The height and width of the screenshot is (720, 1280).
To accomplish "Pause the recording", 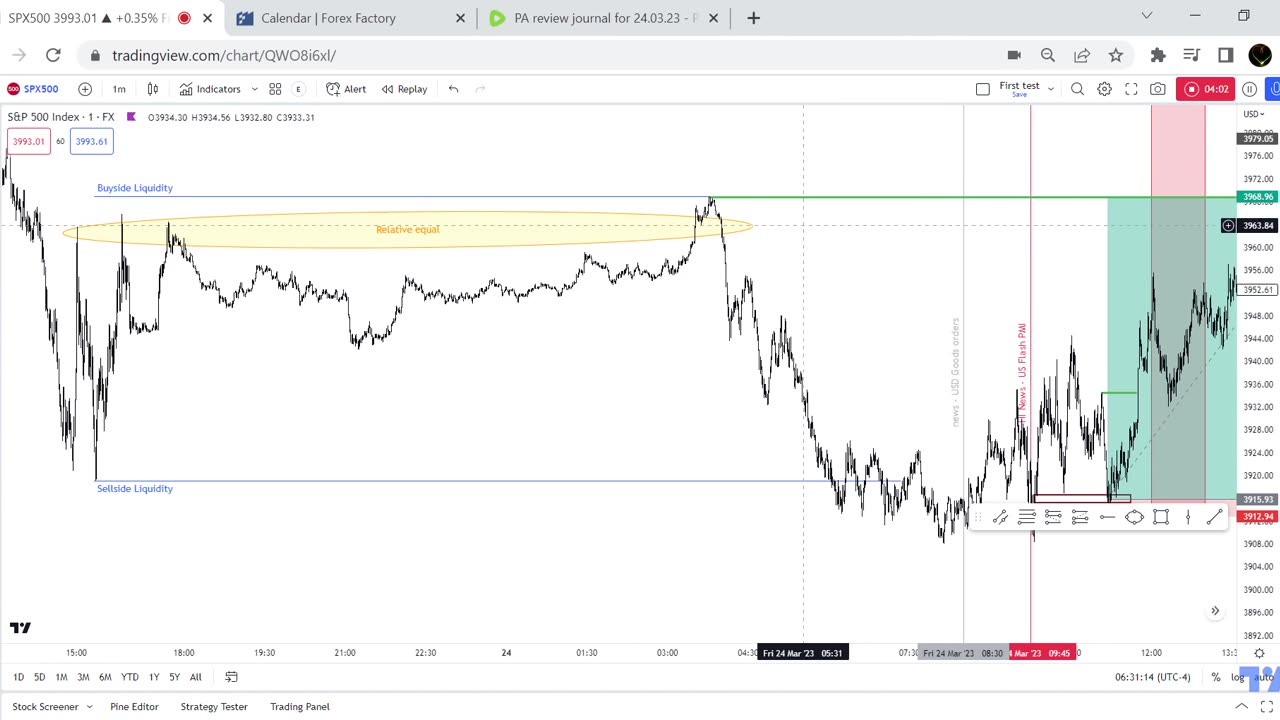I will coord(1249,89).
